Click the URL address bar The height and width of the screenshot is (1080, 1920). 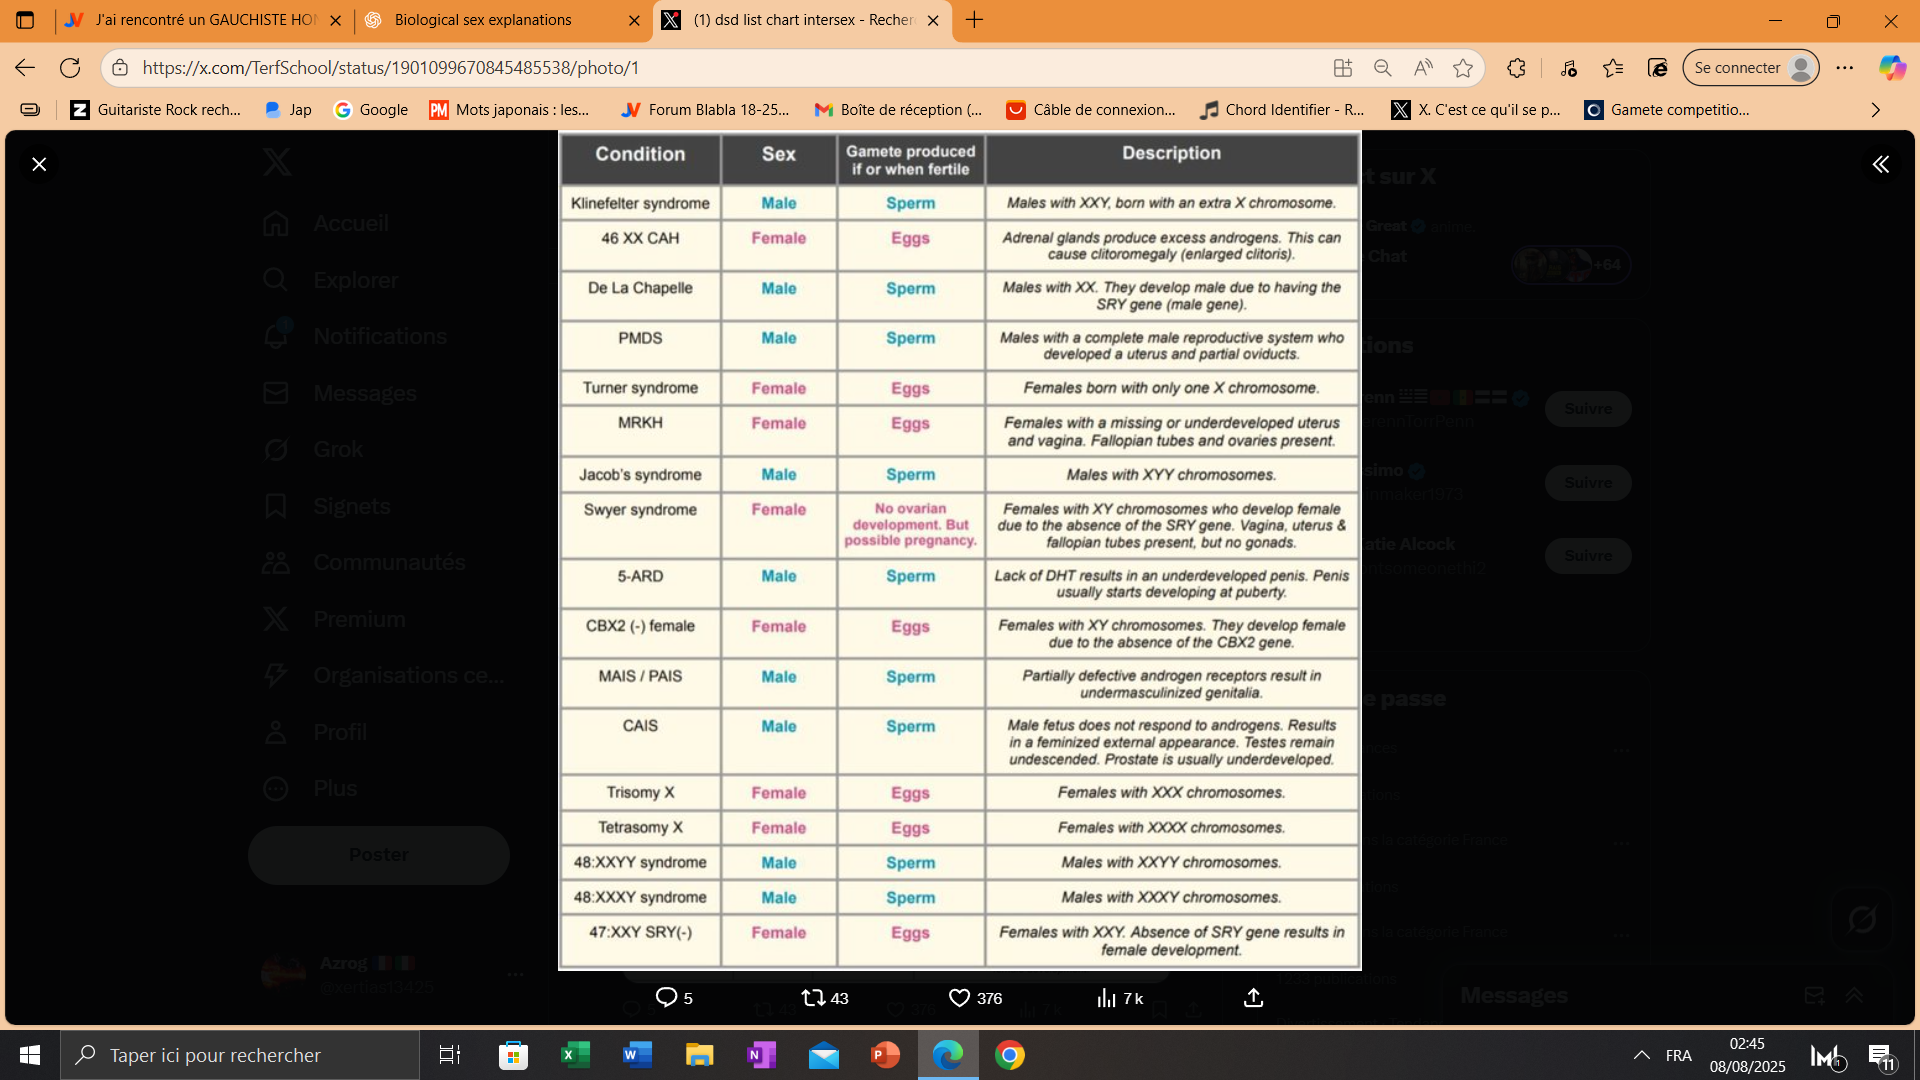pos(700,68)
